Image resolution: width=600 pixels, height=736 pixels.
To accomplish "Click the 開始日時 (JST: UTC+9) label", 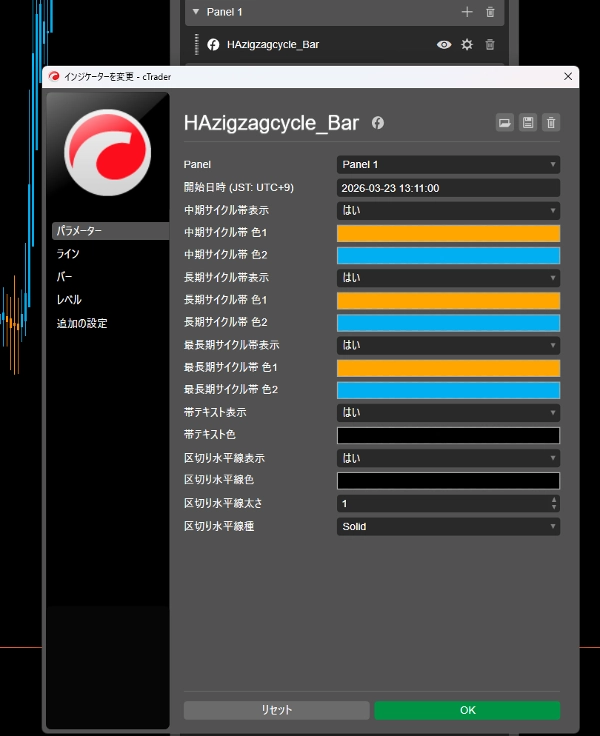I will point(238,188).
